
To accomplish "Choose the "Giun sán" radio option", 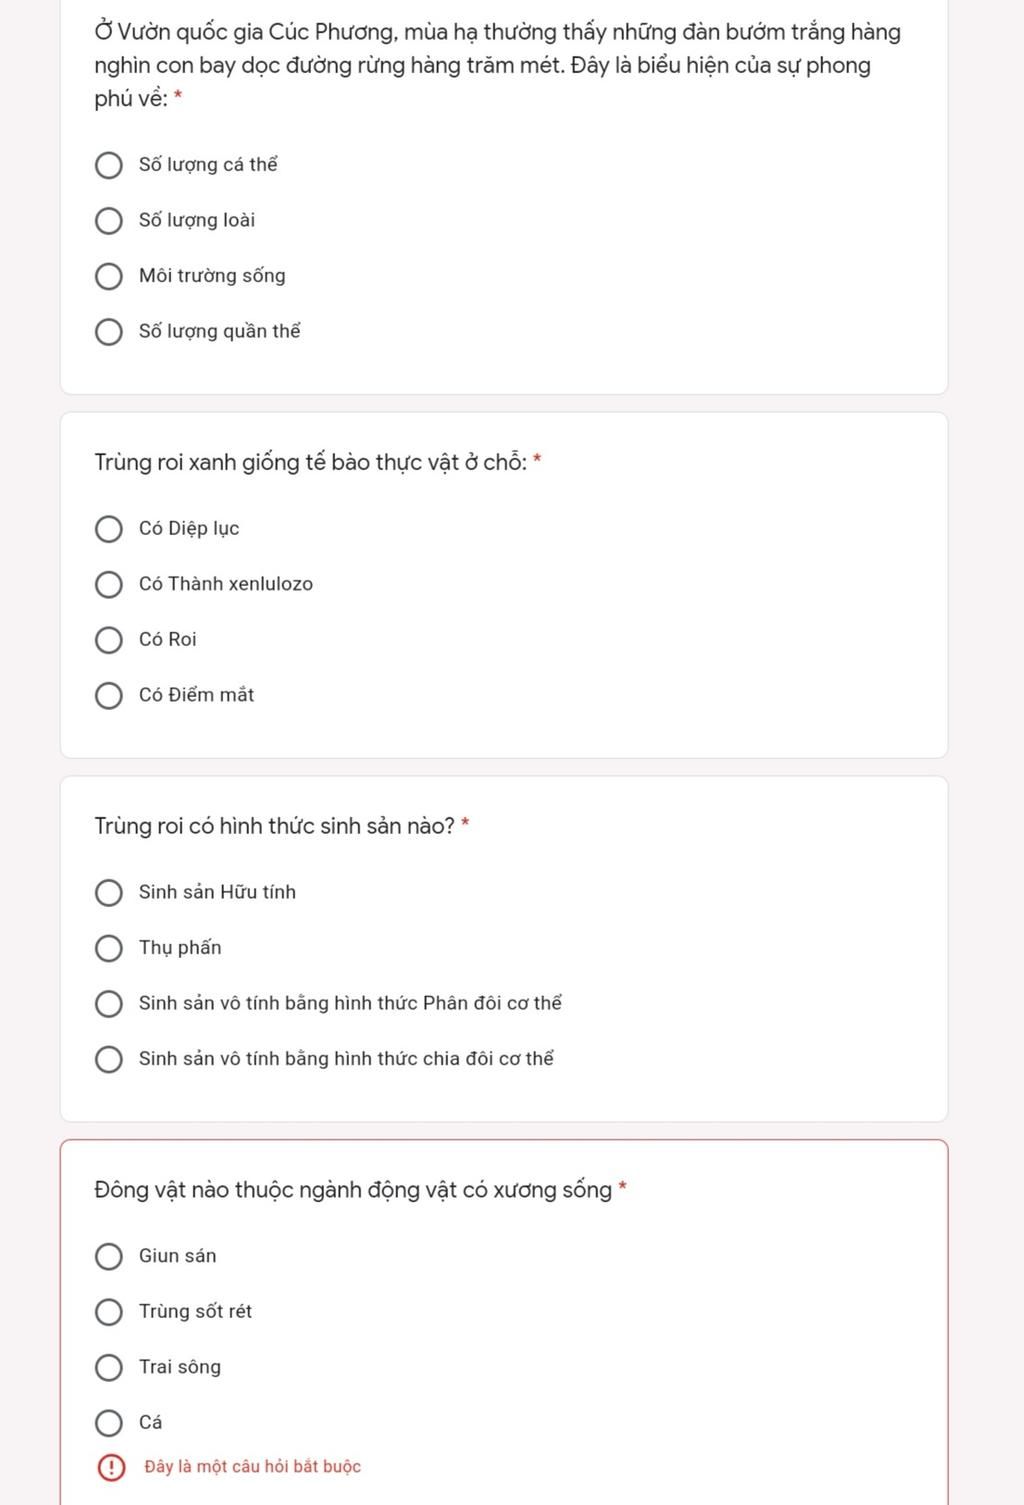I will coord(108,1256).
